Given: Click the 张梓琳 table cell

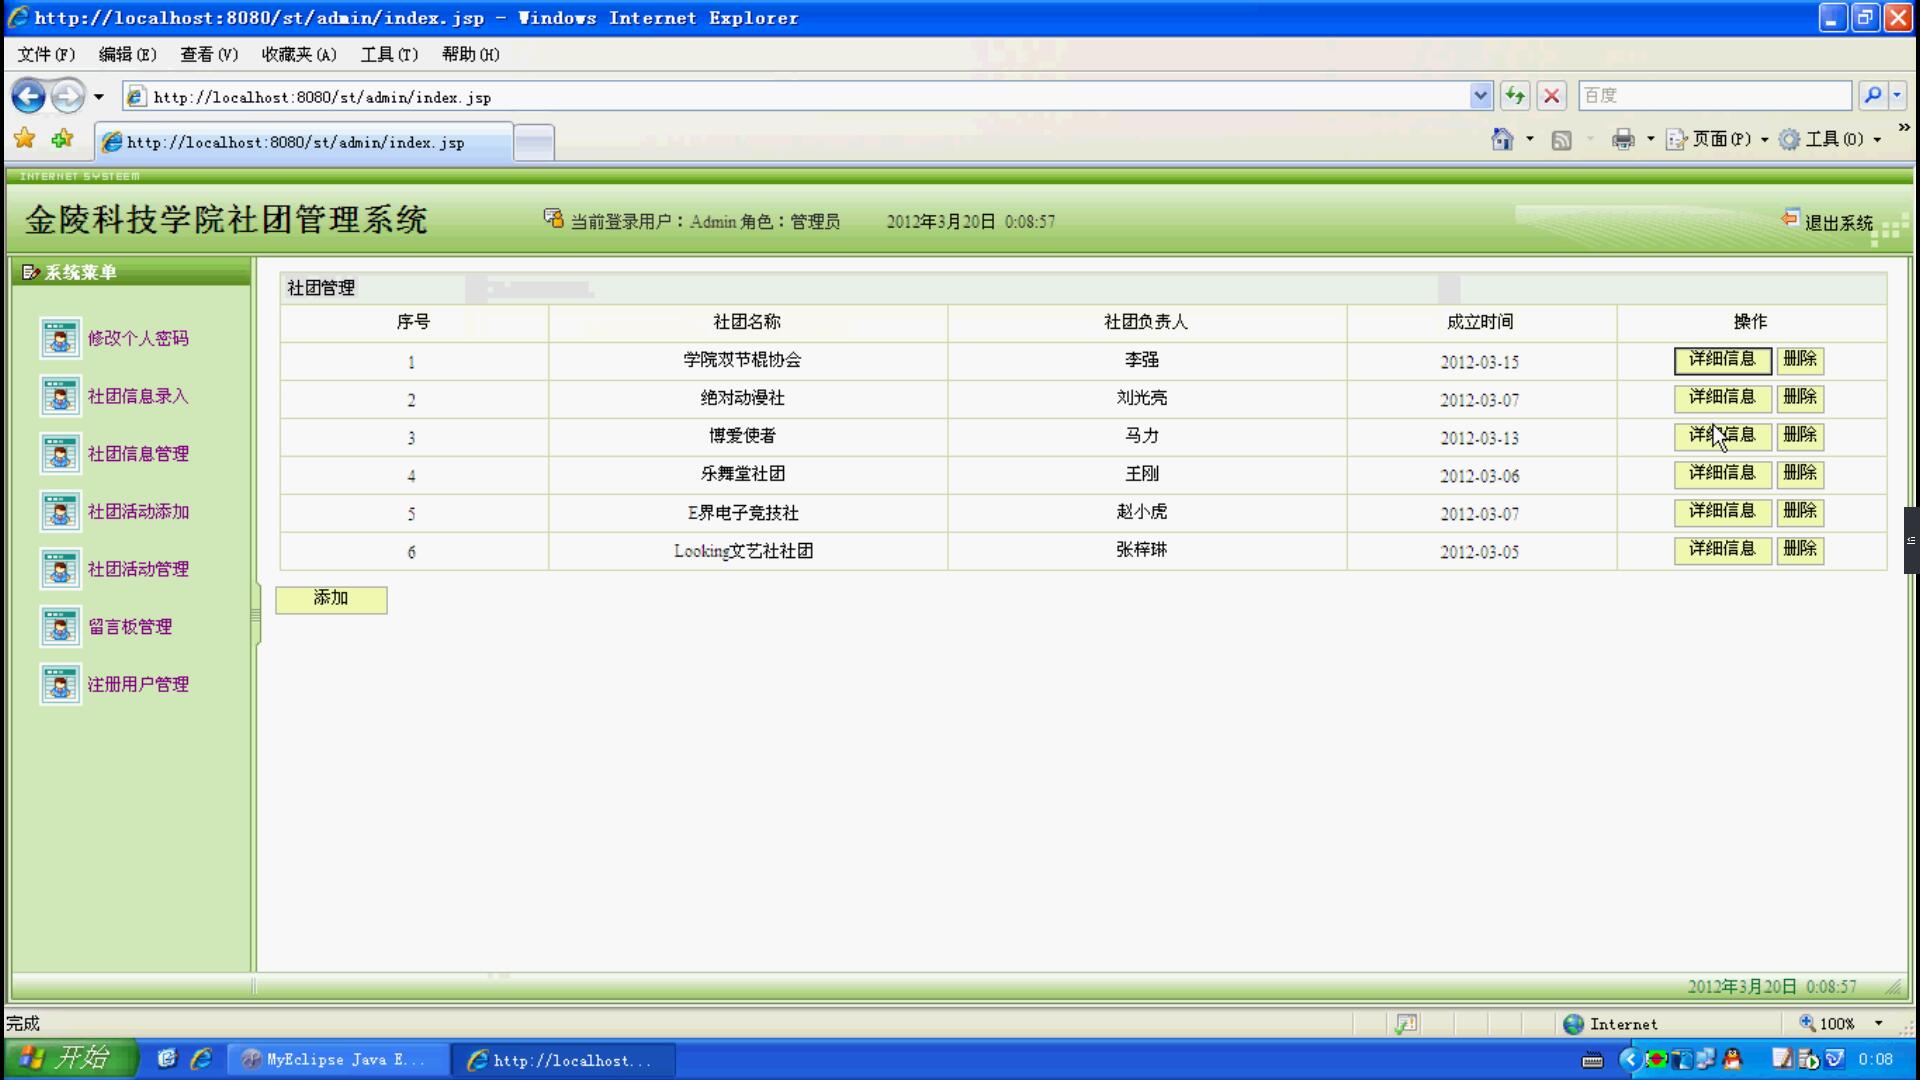Looking at the screenshot, I should tap(1146, 551).
